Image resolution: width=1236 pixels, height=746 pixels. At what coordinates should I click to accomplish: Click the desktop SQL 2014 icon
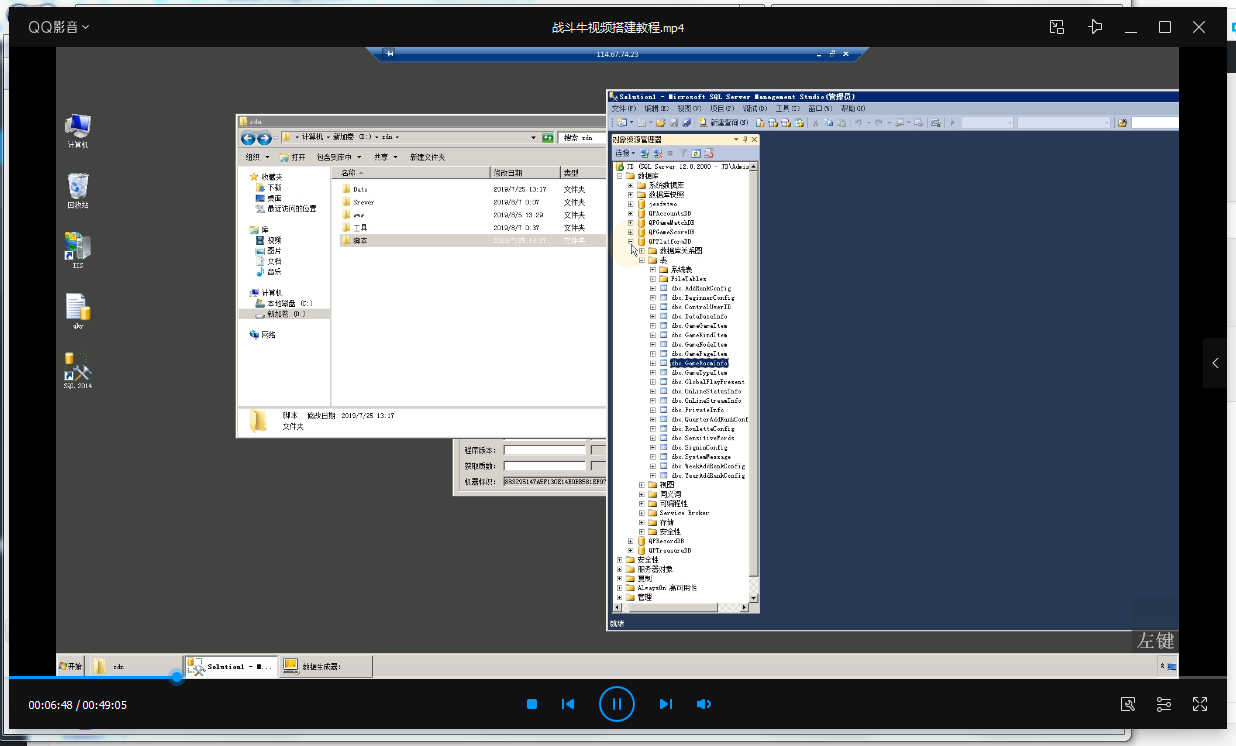pyautogui.click(x=78, y=370)
